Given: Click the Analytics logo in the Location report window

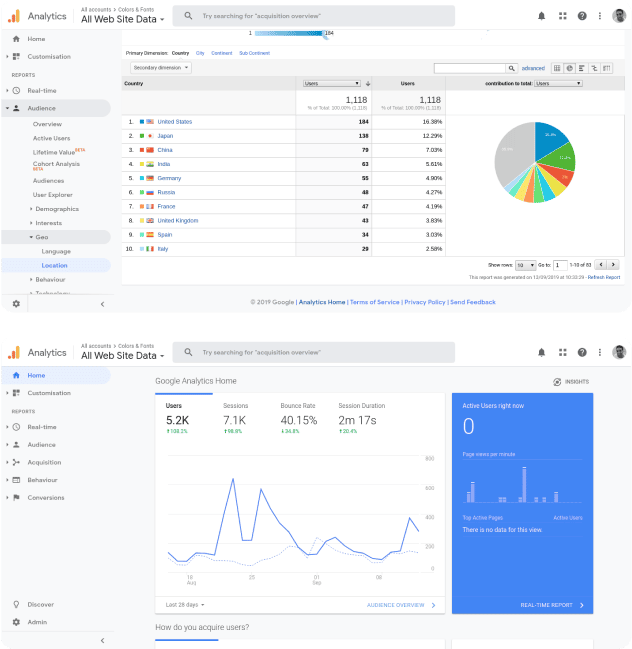Looking at the screenshot, I should pyautogui.click(x=14, y=16).
